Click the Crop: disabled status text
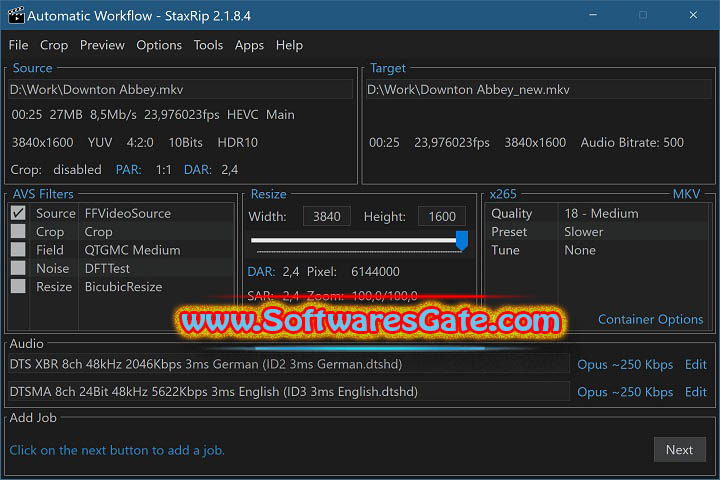Image resolution: width=720 pixels, height=480 pixels. pos(56,169)
